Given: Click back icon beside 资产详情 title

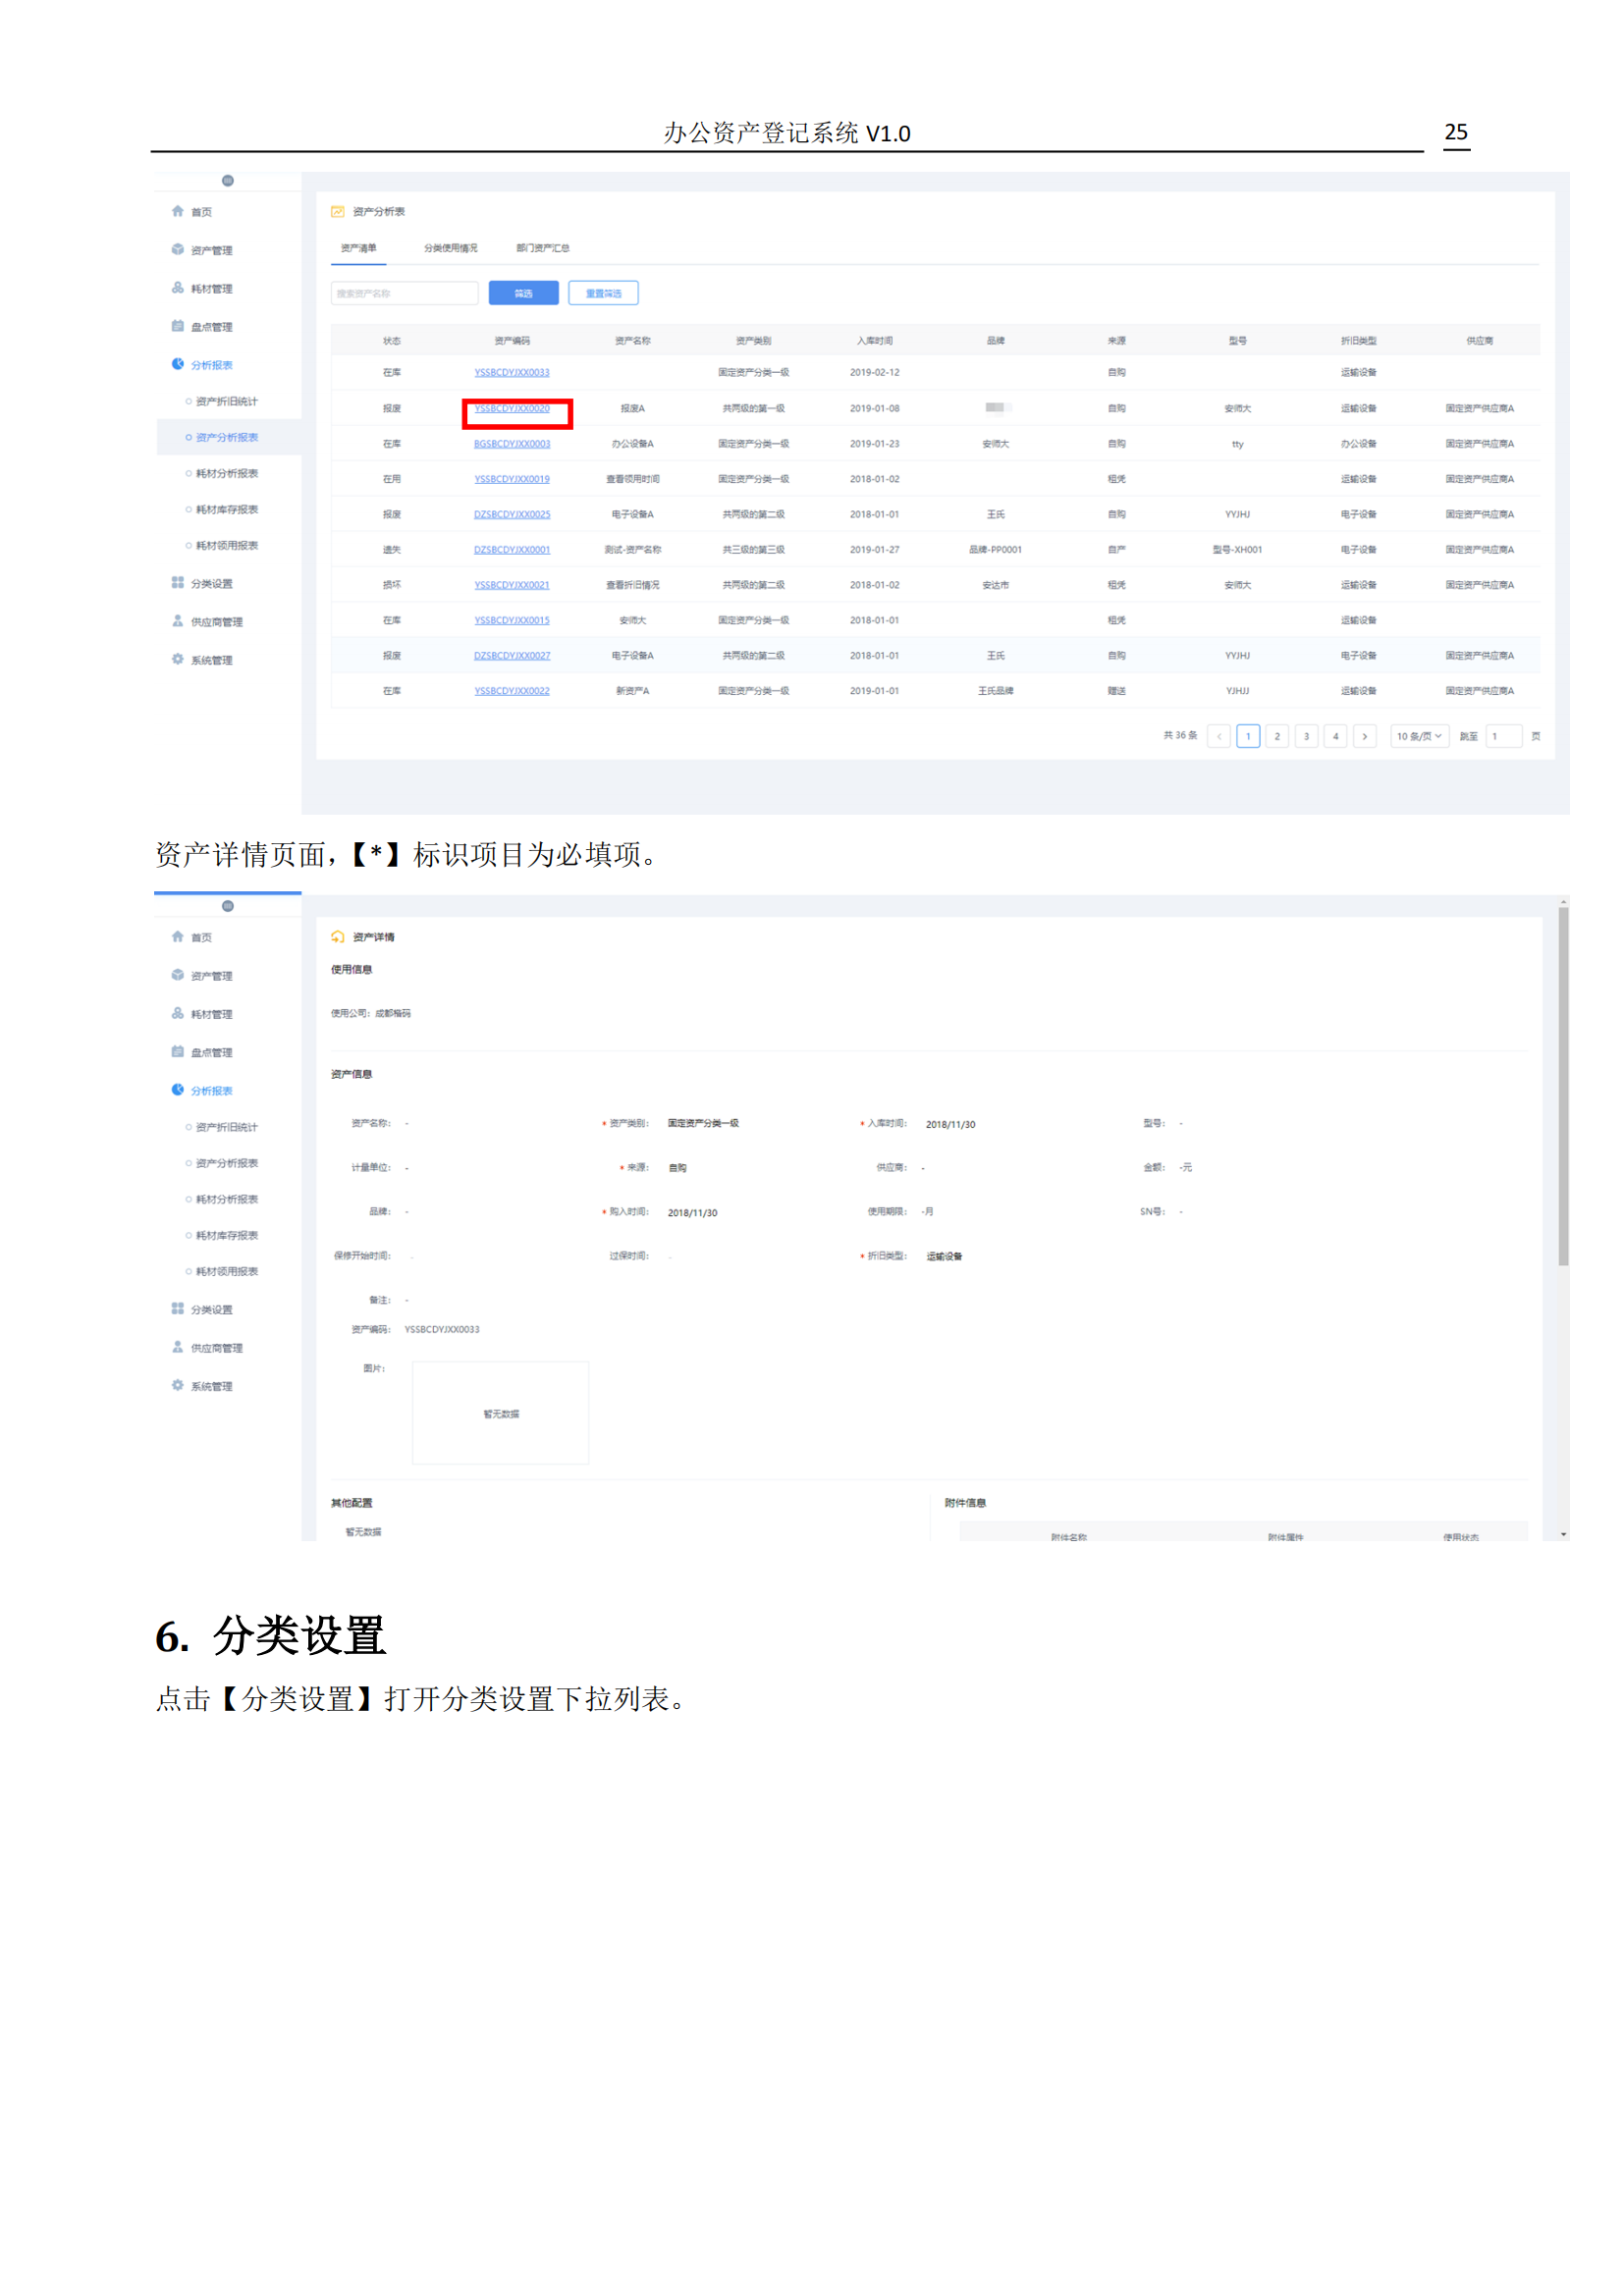Looking at the screenshot, I should (x=338, y=937).
